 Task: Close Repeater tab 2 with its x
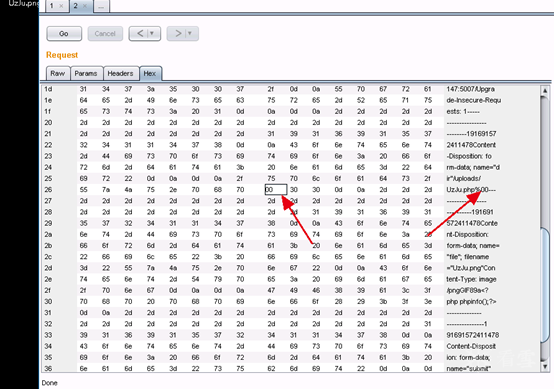[x=84, y=6]
